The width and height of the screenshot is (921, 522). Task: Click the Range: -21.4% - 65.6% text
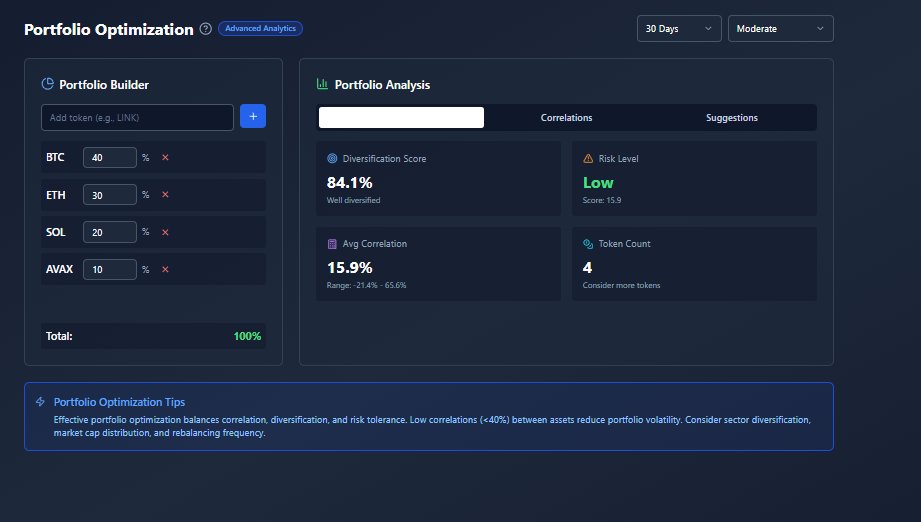tap(367, 285)
